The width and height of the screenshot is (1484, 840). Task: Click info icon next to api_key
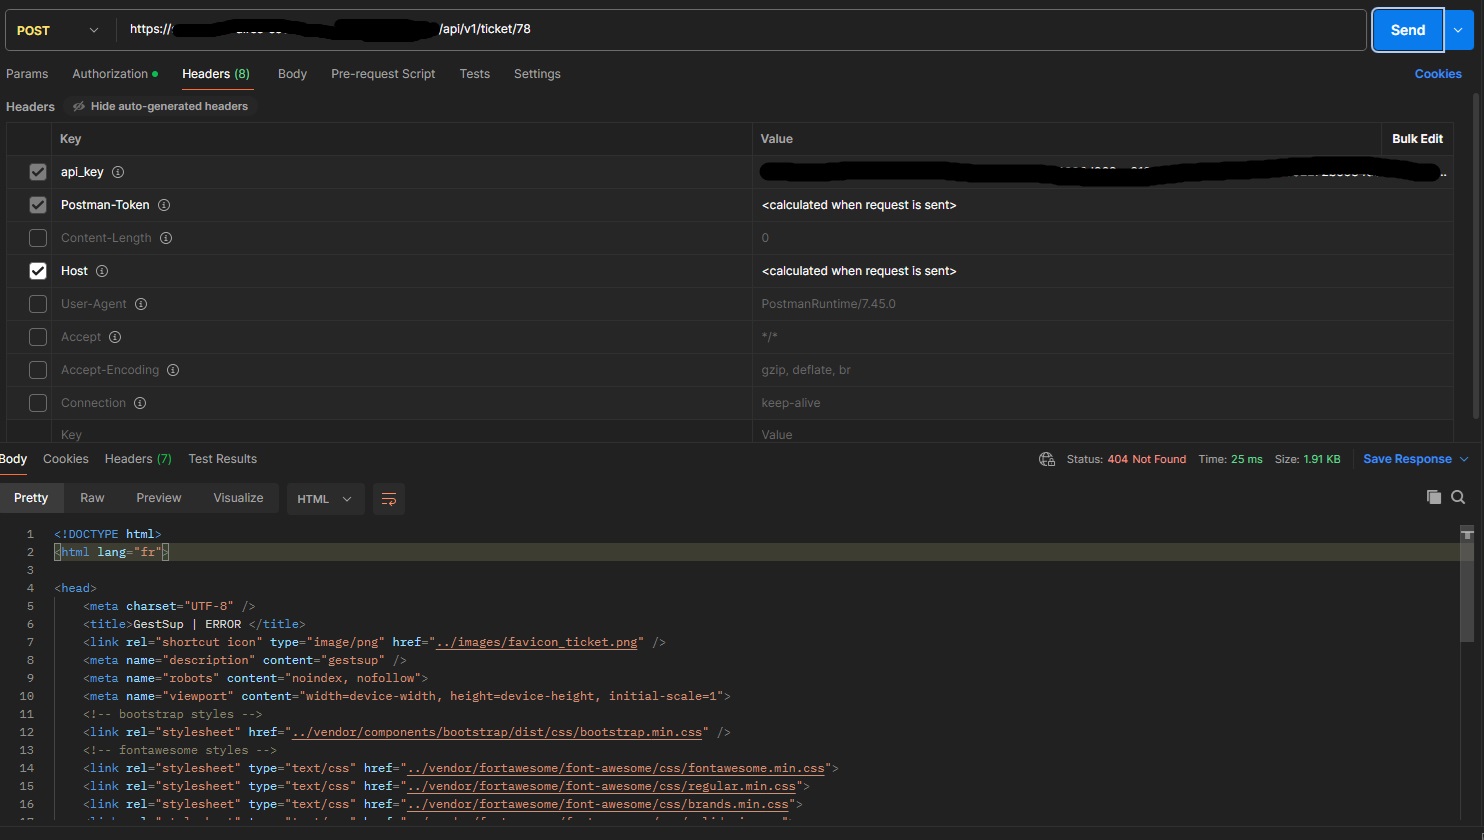tap(118, 172)
